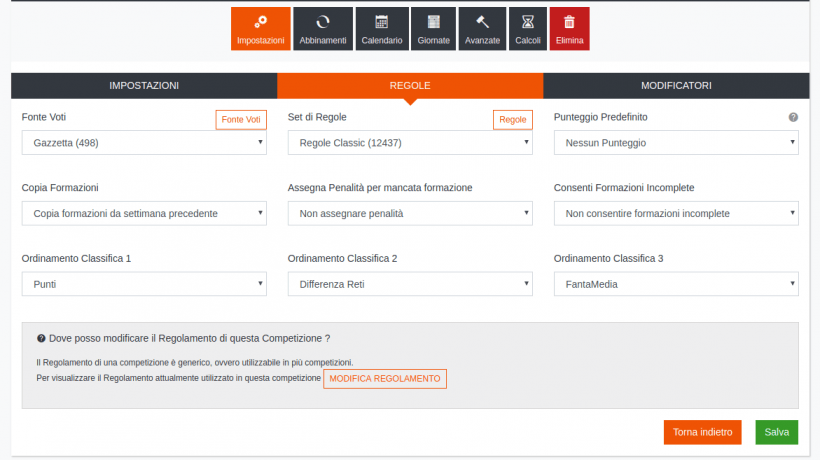Click help icon next to Punteggio Predefinito
Image resolution: width=820 pixels, height=460 pixels.
[793, 117]
